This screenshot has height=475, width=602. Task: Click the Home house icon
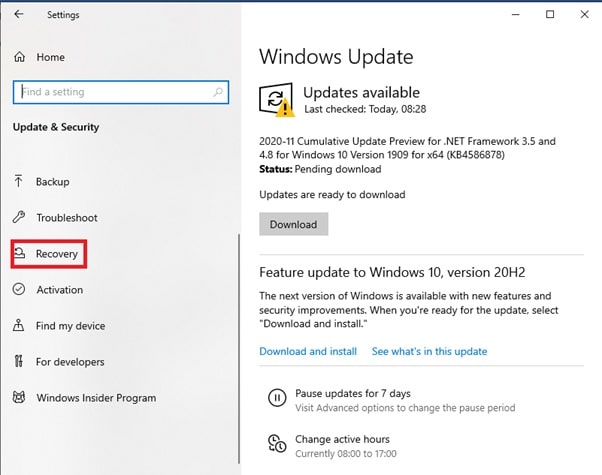pos(20,57)
